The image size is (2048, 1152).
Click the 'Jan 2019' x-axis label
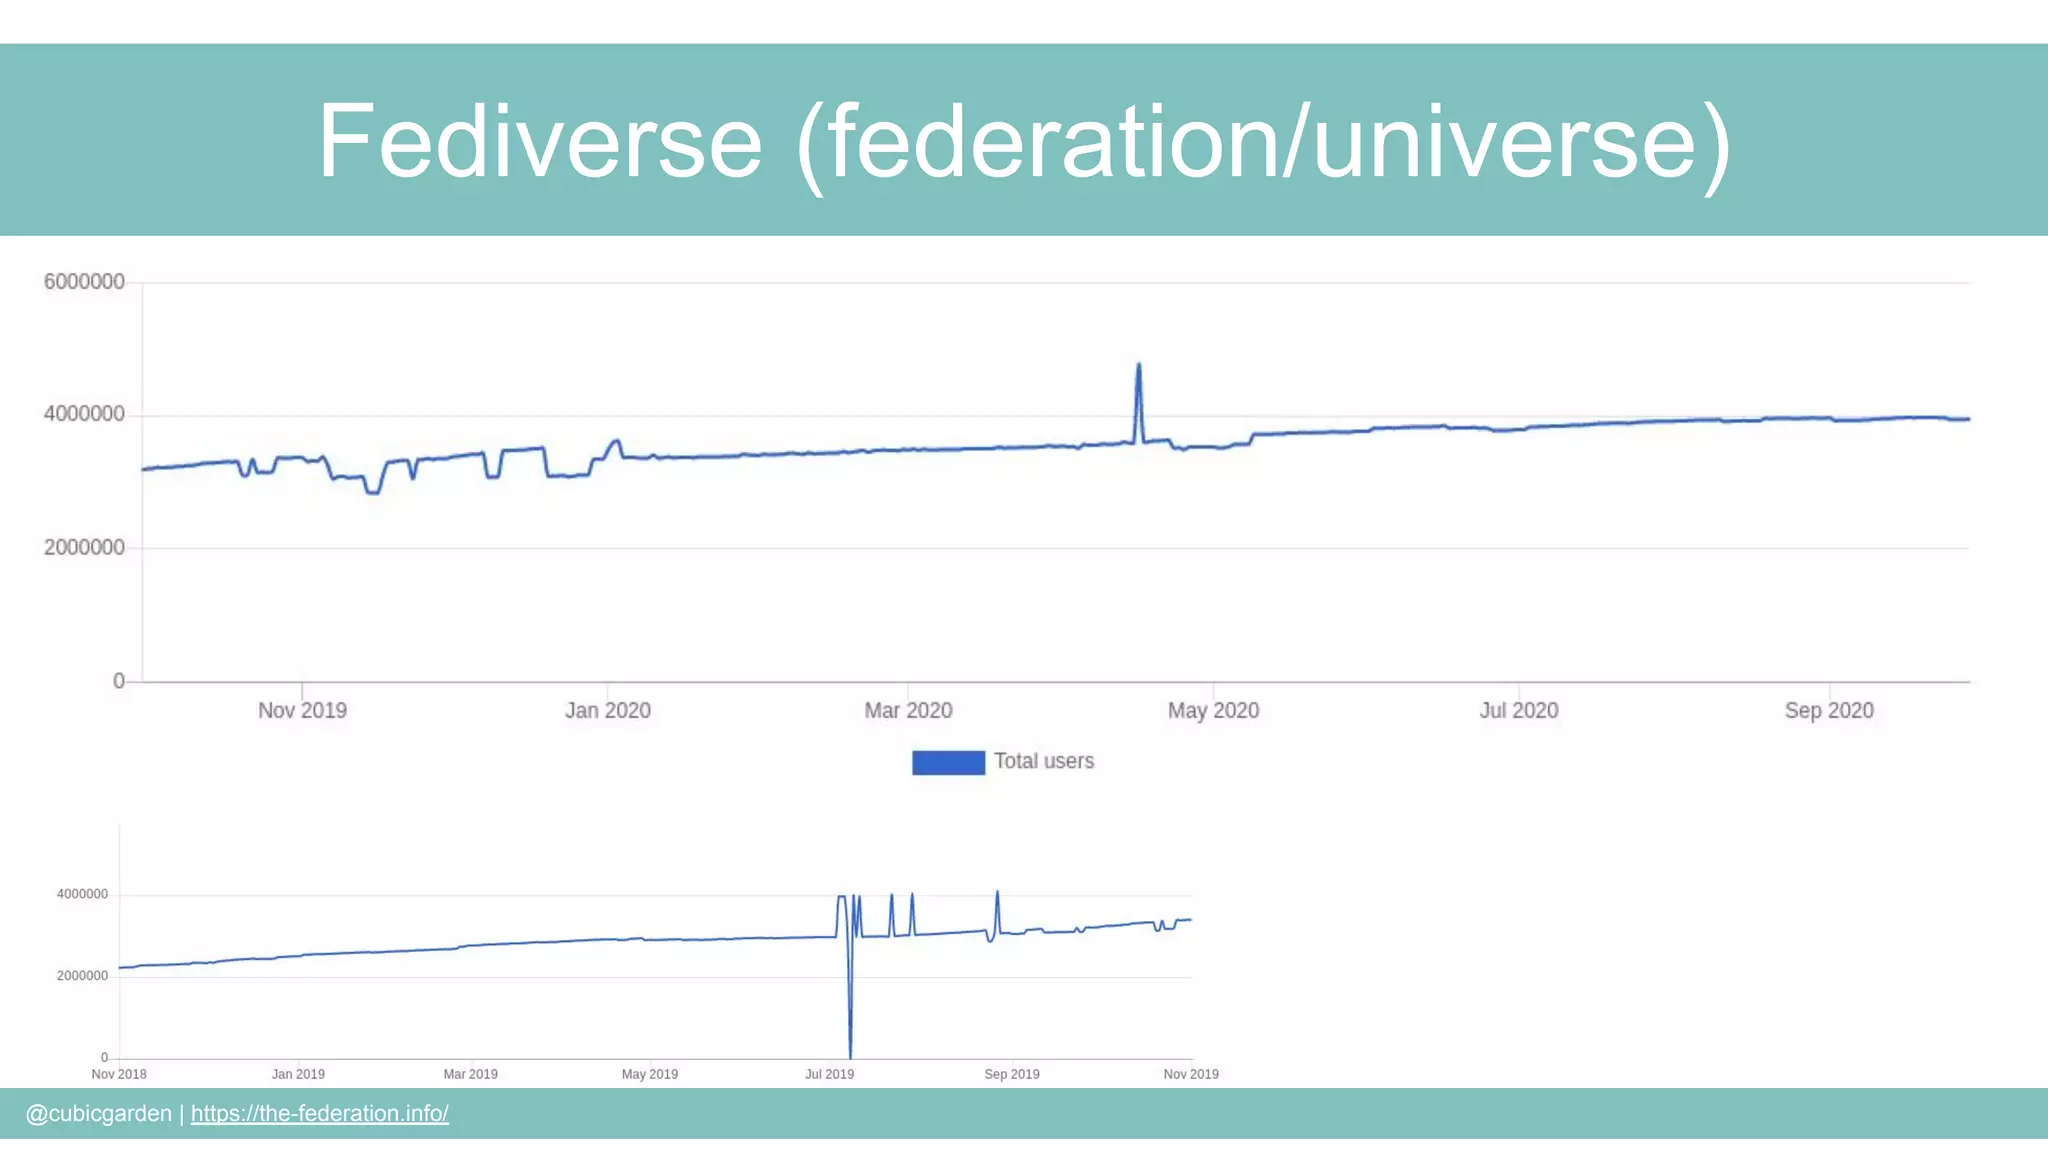pos(298,1074)
